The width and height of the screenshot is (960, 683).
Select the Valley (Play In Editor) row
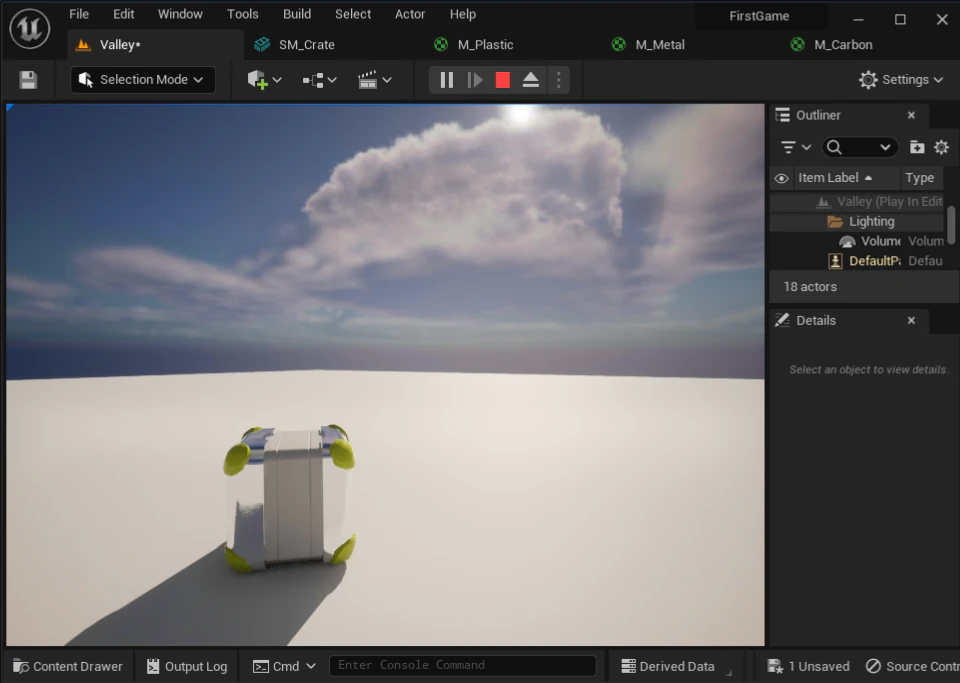[x=857, y=202]
